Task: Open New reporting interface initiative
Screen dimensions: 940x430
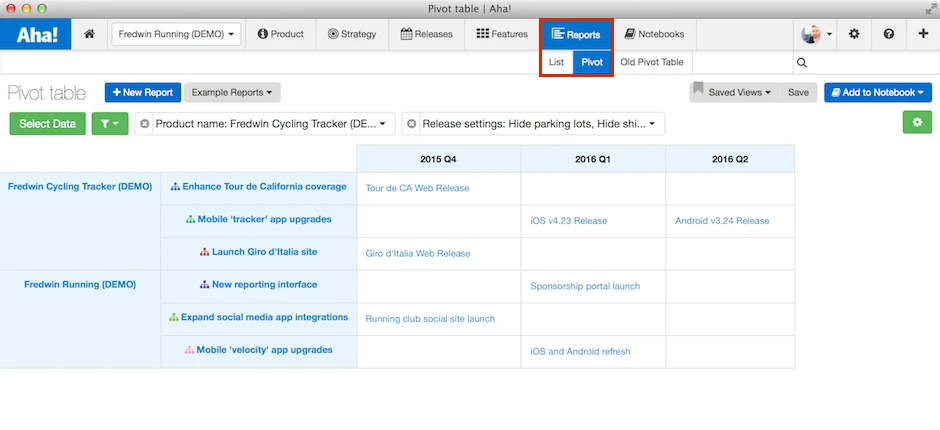Action: pyautogui.click(x=264, y=284)
